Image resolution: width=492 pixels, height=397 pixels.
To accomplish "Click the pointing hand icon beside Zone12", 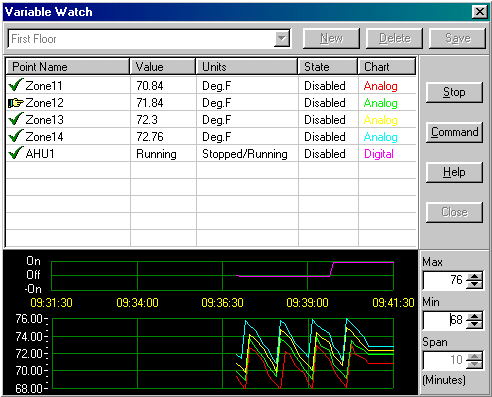I will (x=16, y=103).
